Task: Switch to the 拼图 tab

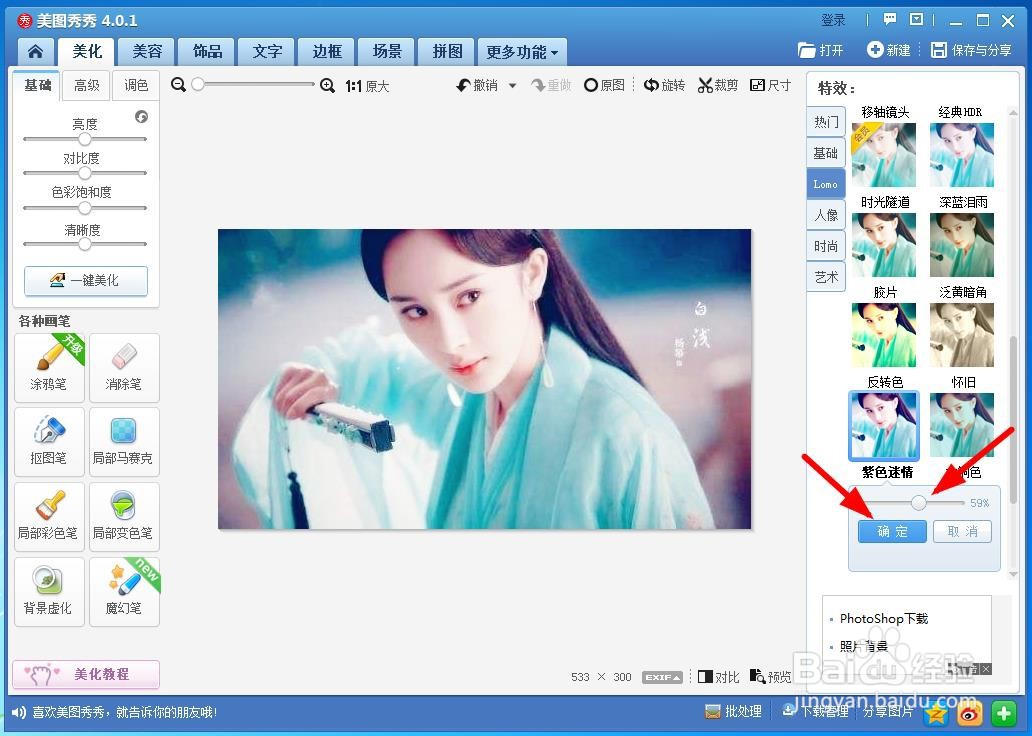Action: (448, 51)
